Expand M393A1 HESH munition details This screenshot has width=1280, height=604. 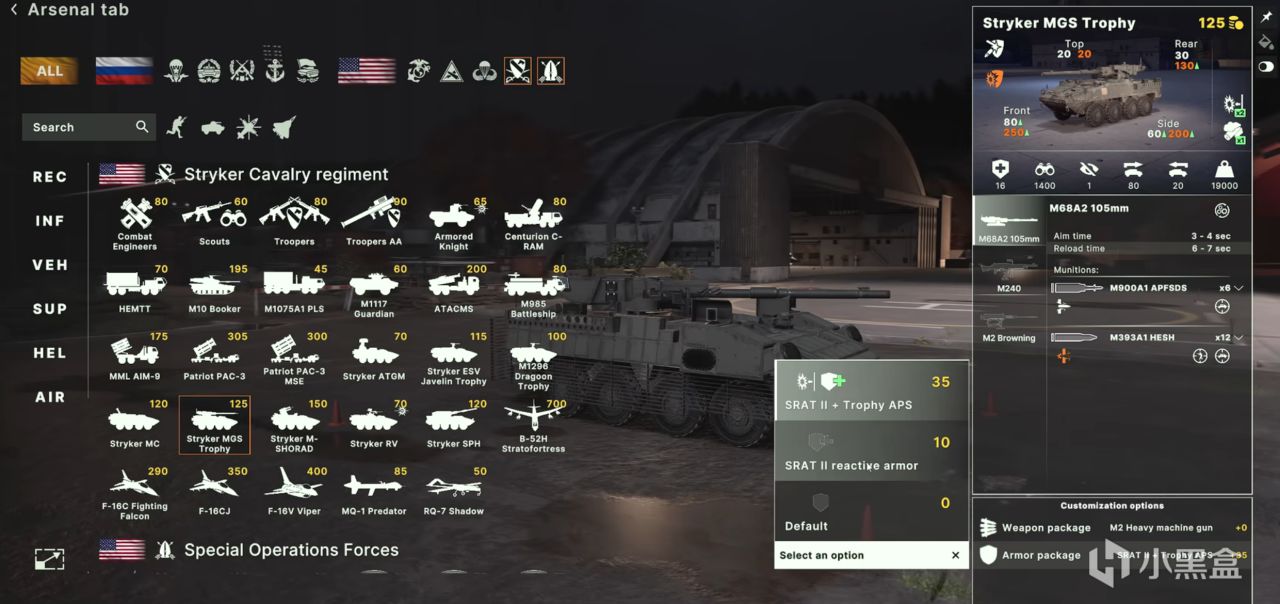tap(1239, 338)
